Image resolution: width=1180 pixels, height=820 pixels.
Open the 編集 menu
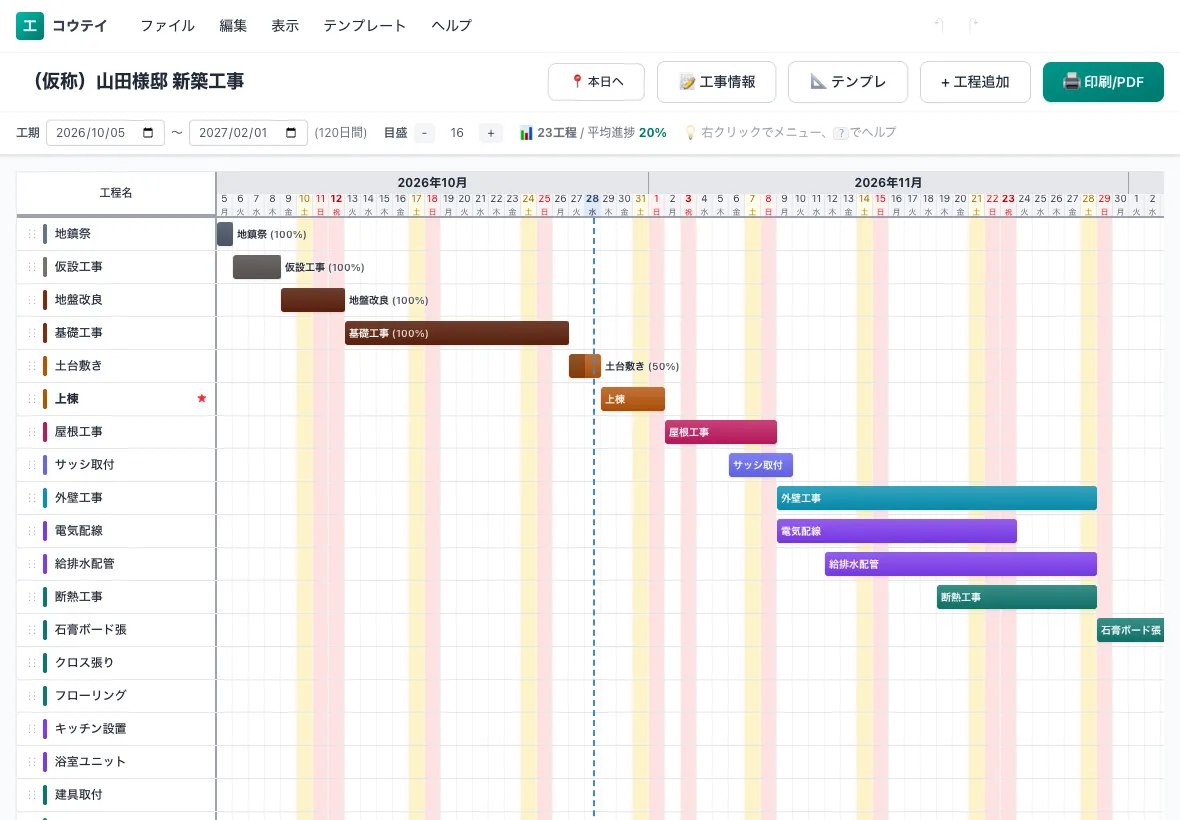coord(233,26)
